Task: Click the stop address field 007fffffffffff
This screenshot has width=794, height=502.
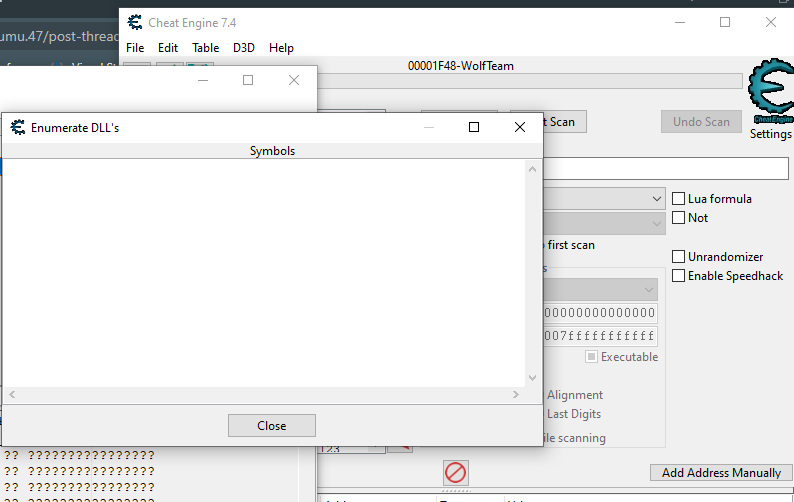Action: 600,335
